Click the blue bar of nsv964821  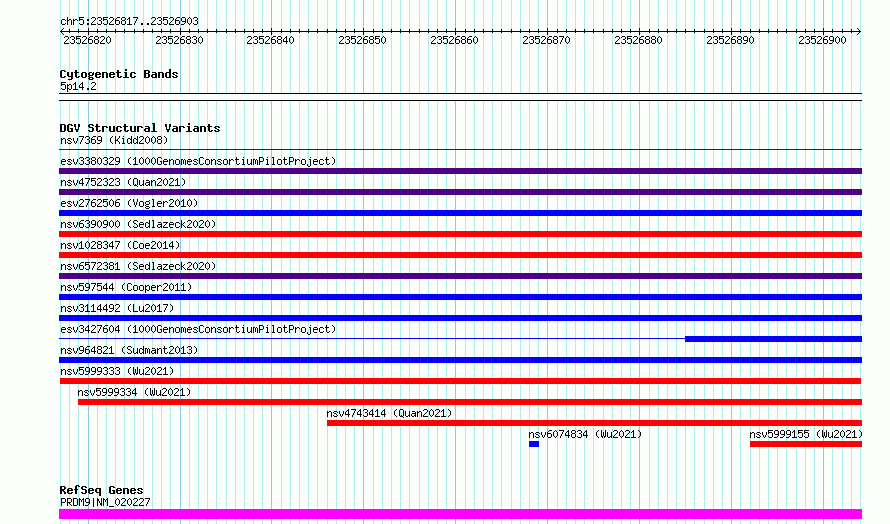tap(460, 360)
